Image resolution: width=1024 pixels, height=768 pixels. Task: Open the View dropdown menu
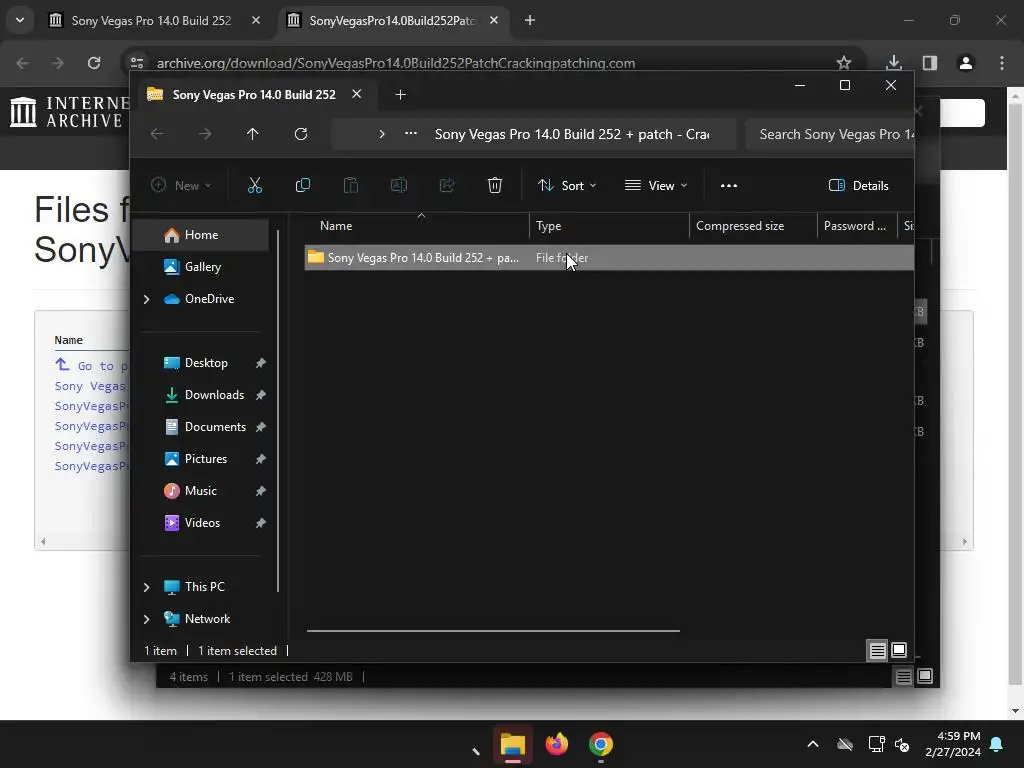coord(656,185)
